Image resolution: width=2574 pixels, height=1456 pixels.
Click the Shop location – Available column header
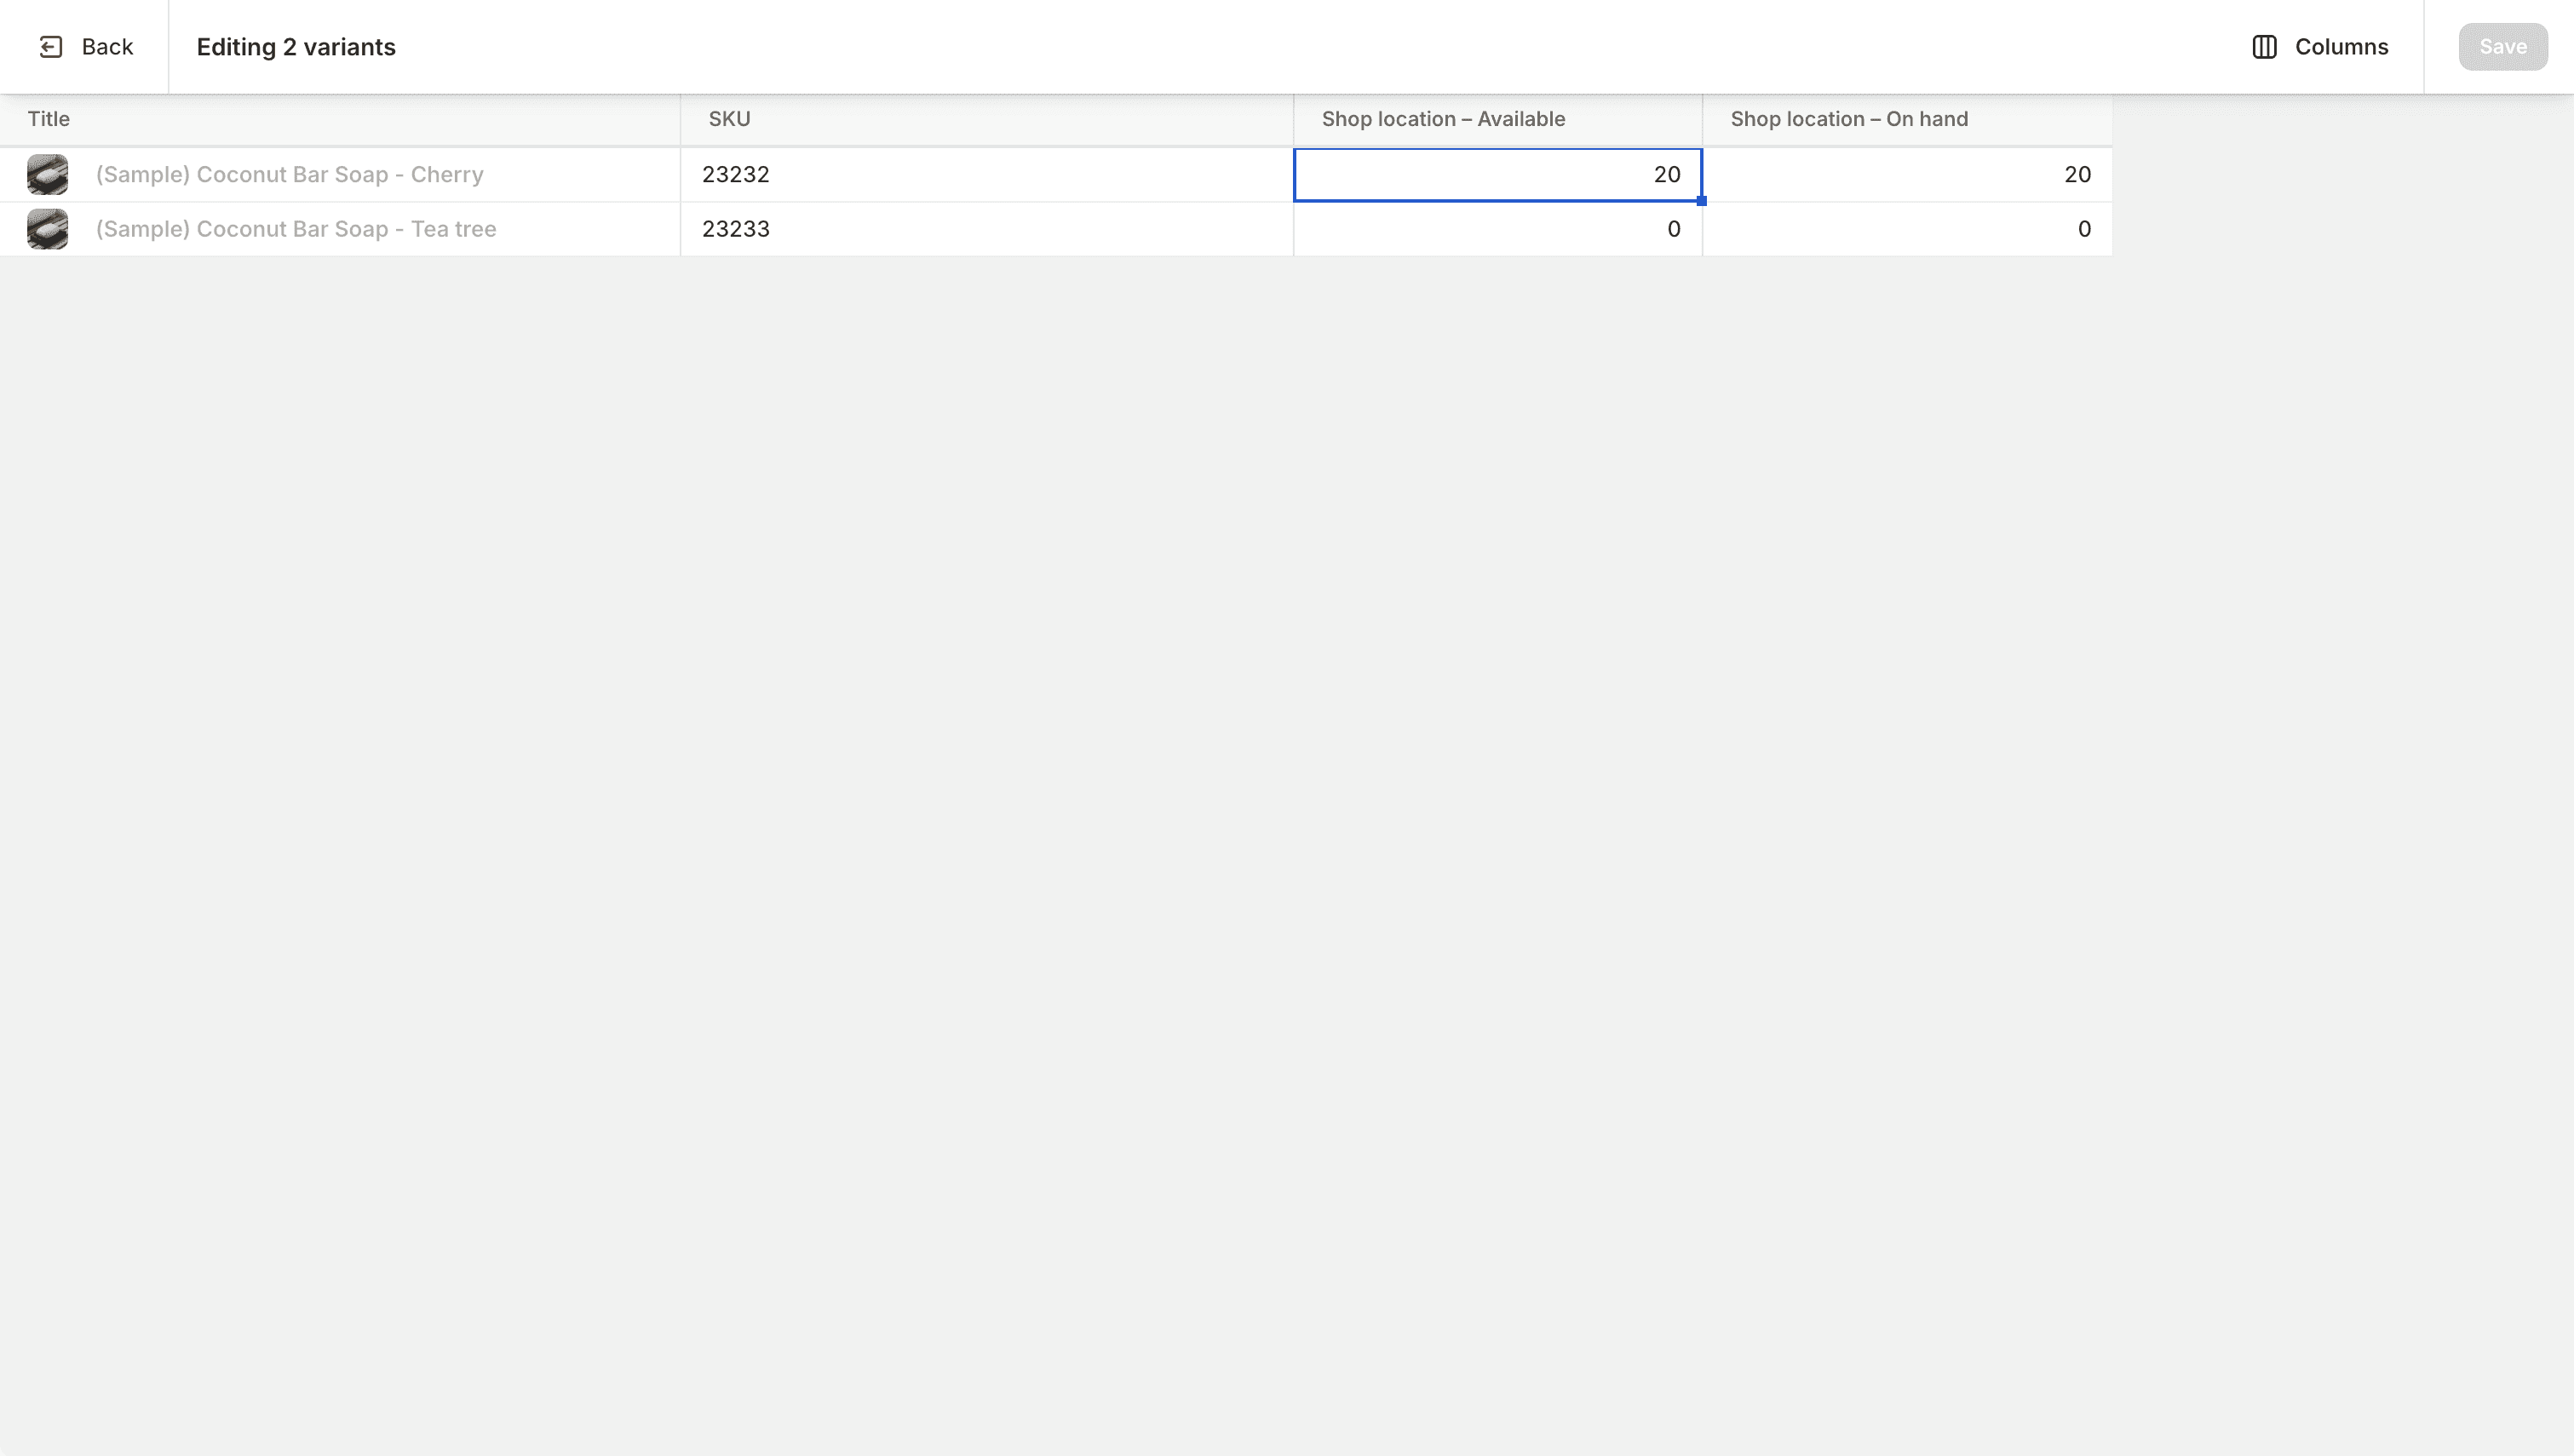[x=1443, y=119]
